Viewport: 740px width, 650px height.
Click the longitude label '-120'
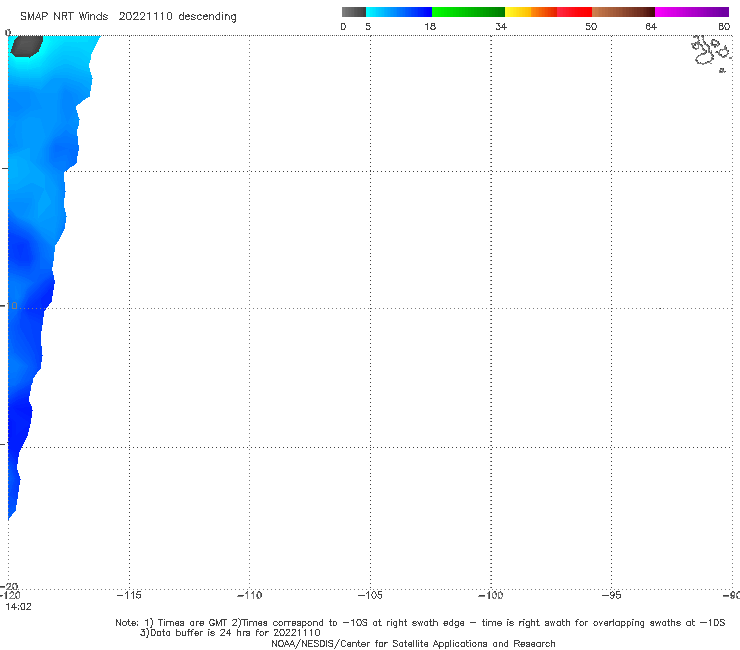tap(10, 595)
